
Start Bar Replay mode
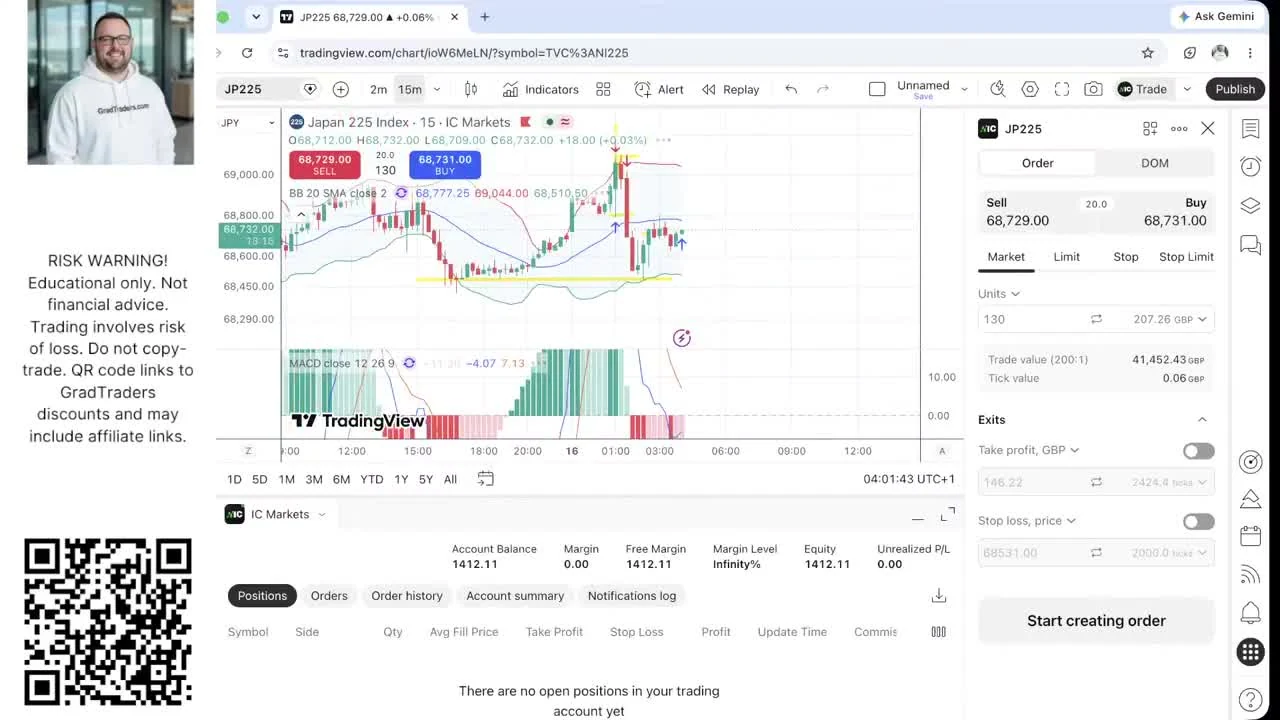click(730, 89)
